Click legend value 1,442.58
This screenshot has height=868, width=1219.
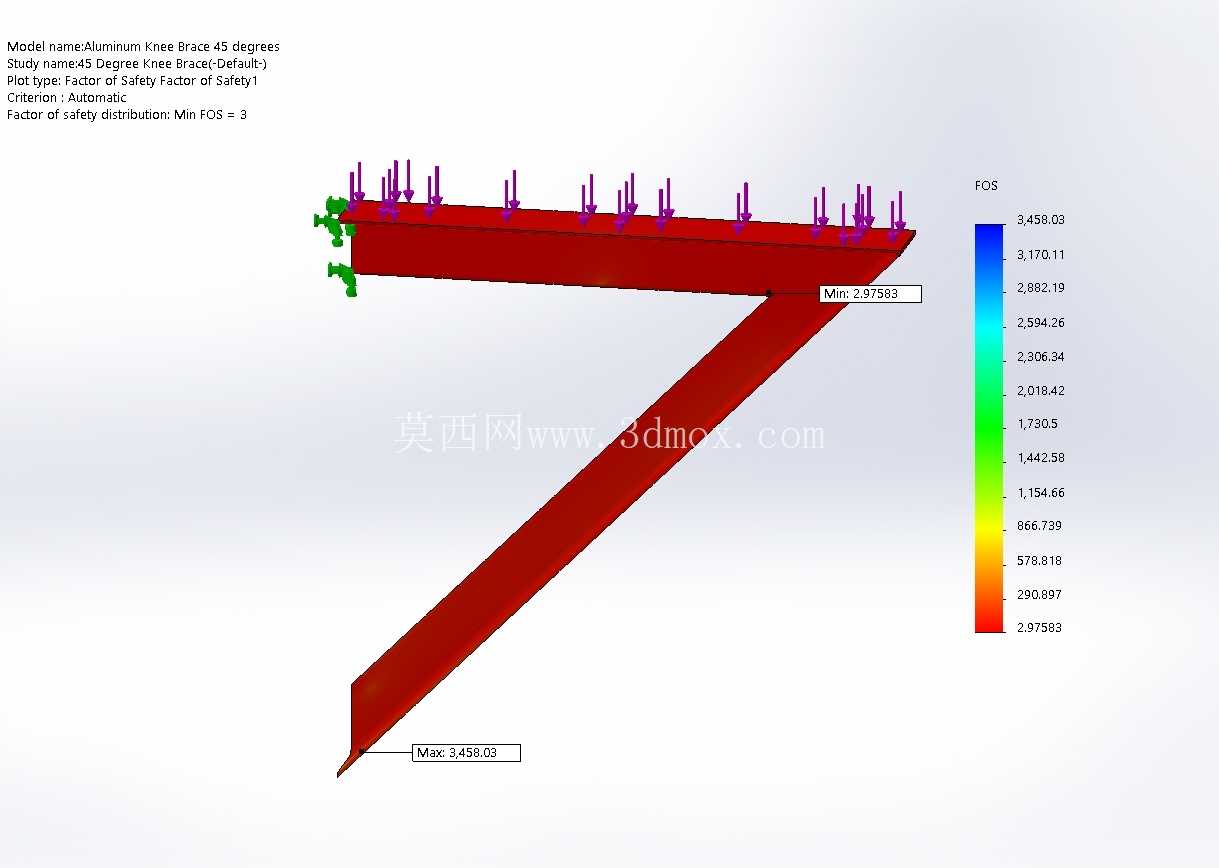click(x=1040, y=458)
